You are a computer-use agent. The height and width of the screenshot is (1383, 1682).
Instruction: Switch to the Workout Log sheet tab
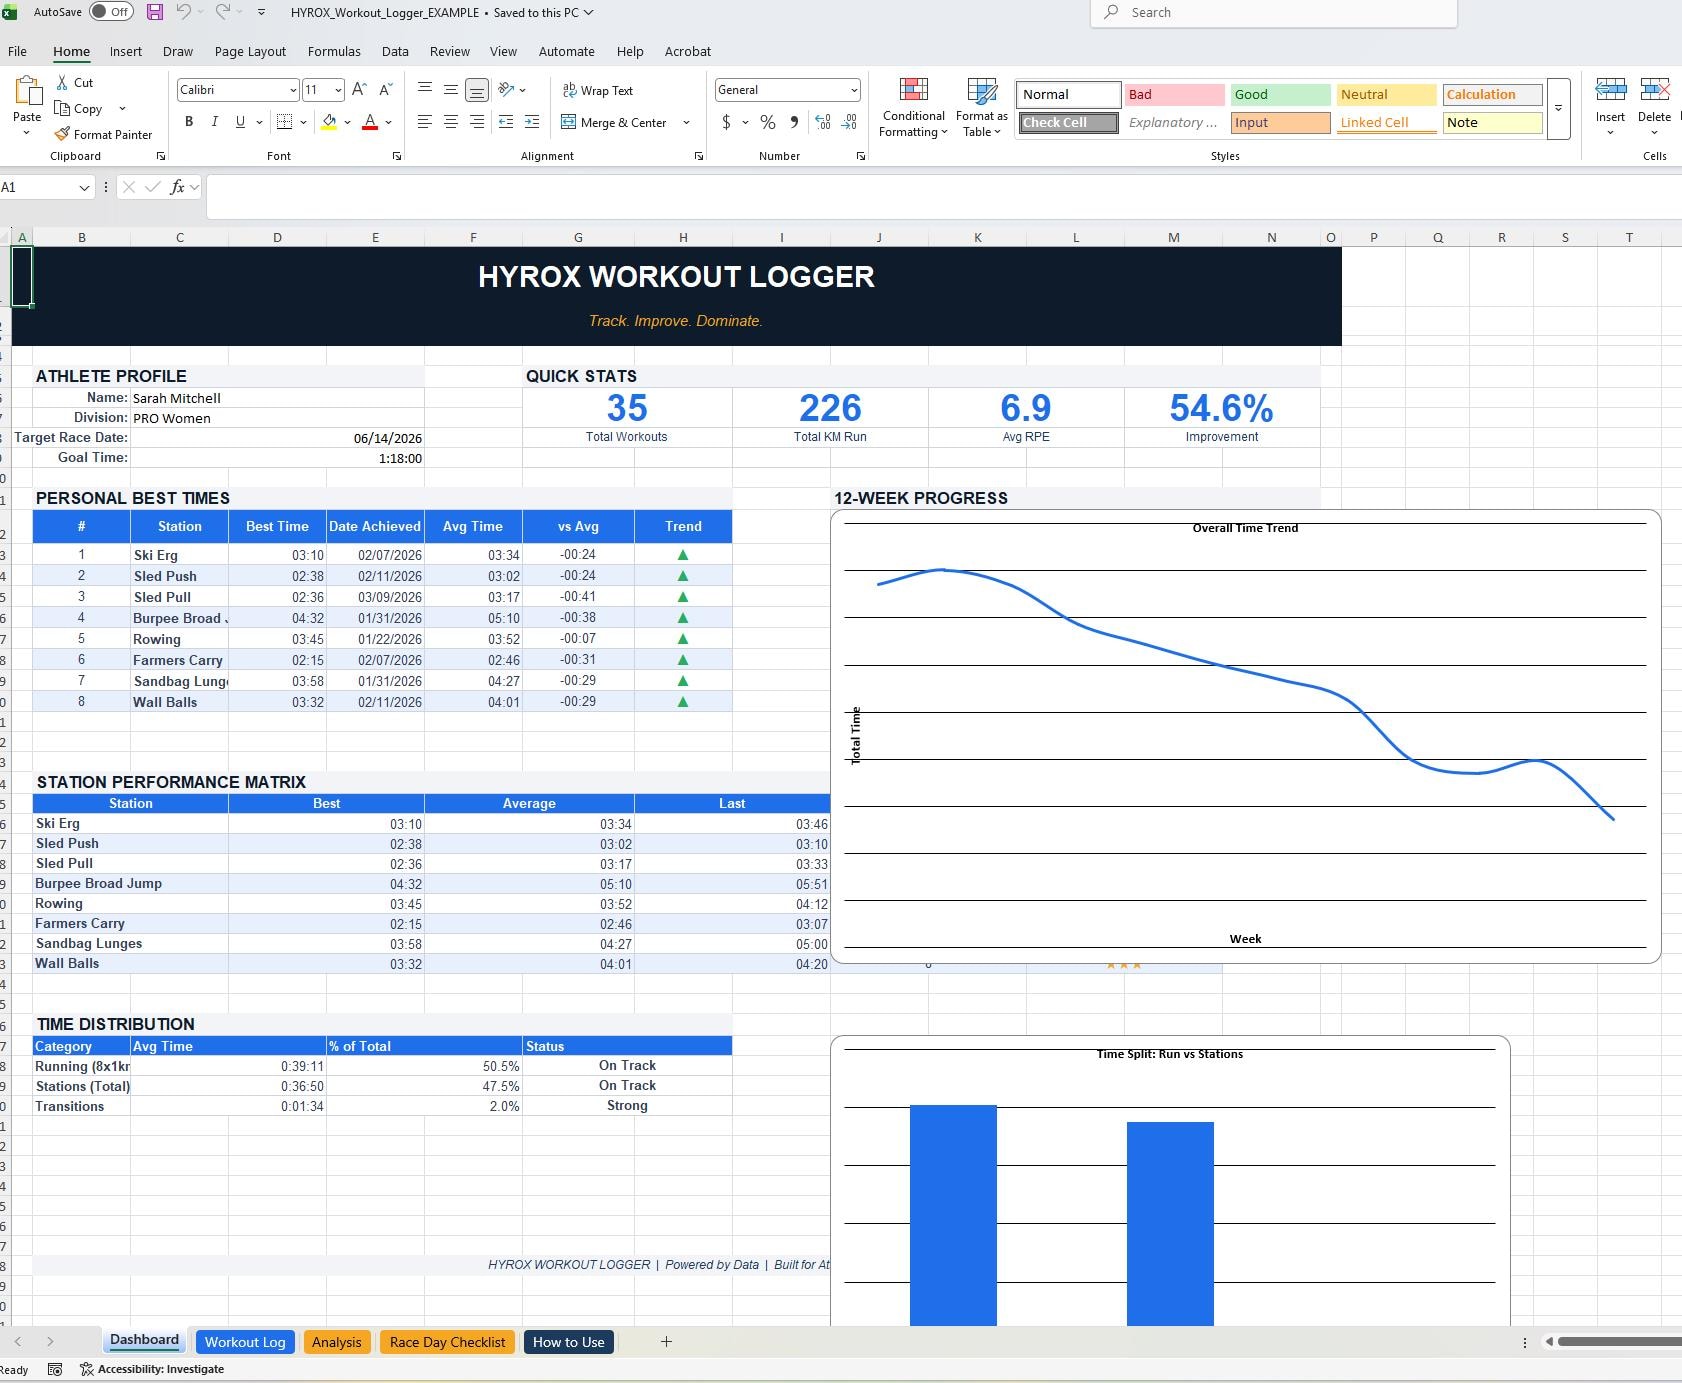pos(245,1342)
